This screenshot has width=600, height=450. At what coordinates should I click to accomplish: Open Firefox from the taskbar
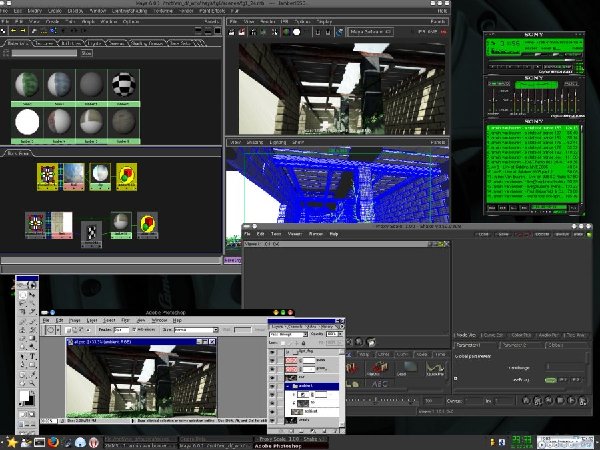click(x=54, y=442)
